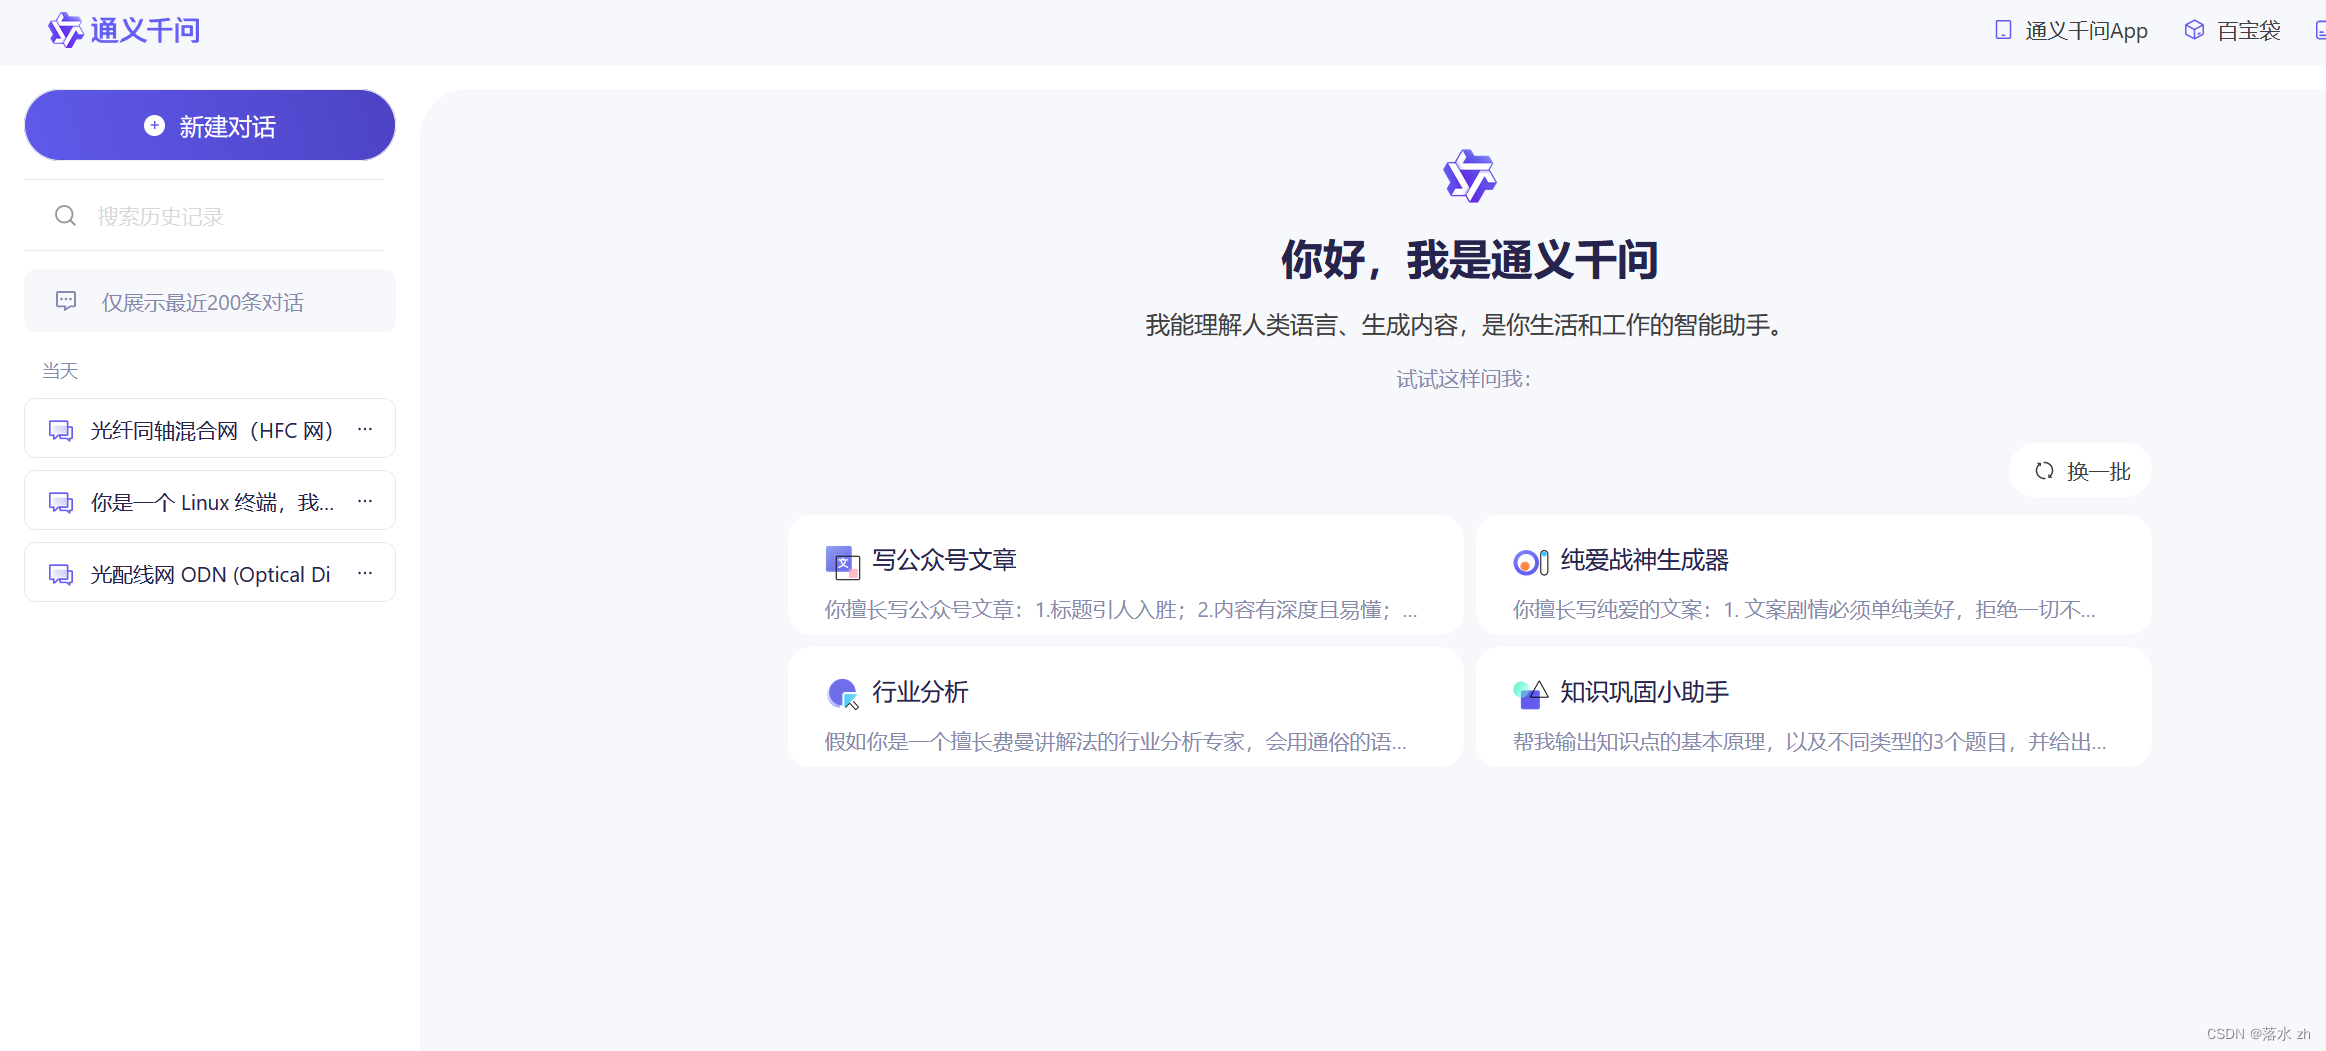The image size is (2326, 1051).
Task: Click the large Tongyi logo above the greeting
Action: click(x=1469, y=176)
